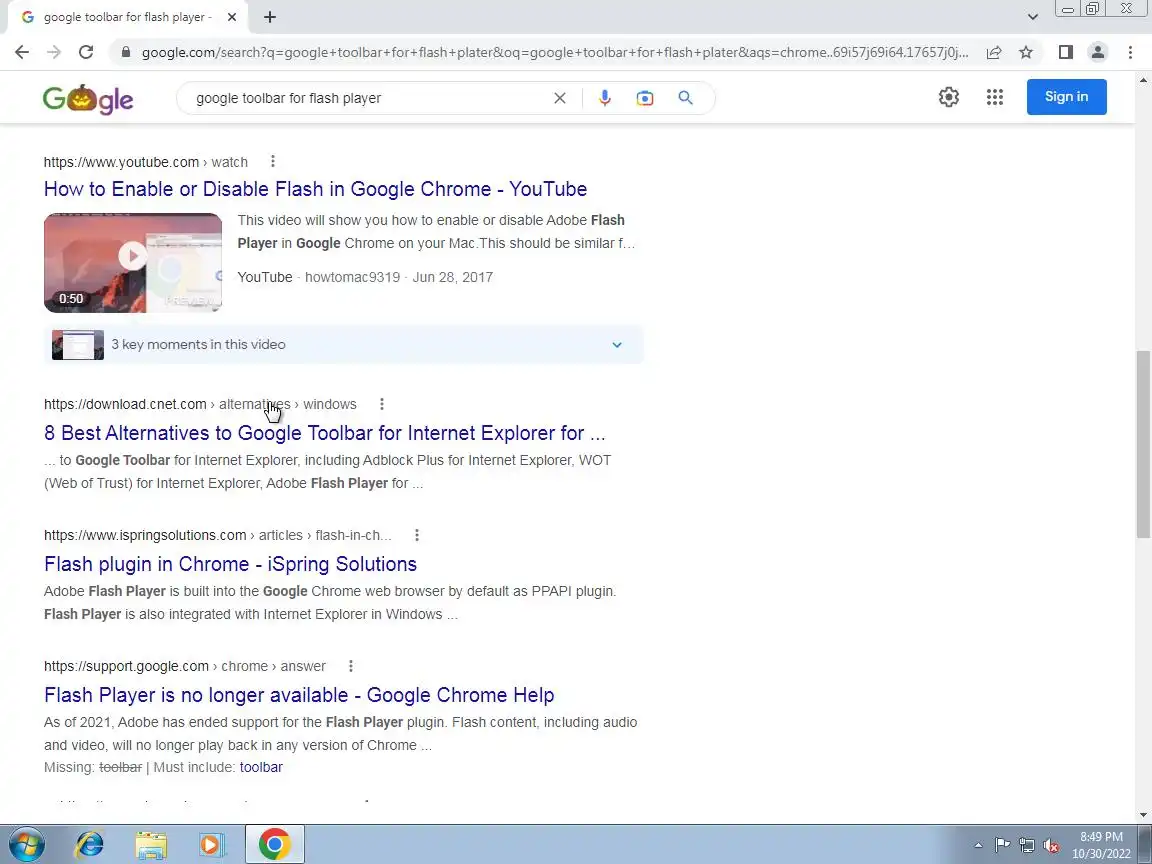
Task: Click the key moments small thumbnail
Action: [x=78, y=345]
